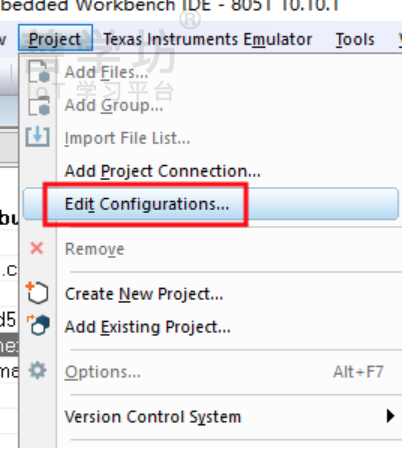This screenshot has width=402, height=450.
Task: Choose Add Existing Project... entry
Action: tap(148, 327)
